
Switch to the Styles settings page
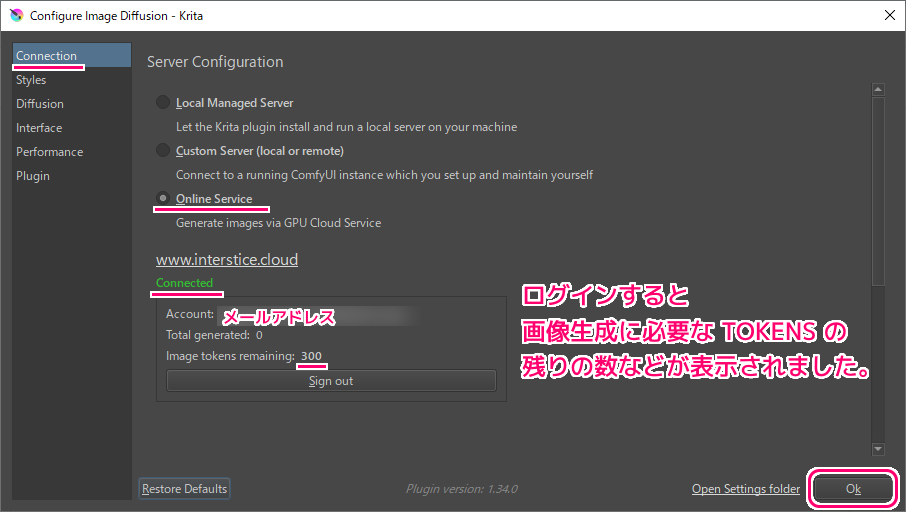coord(72,80)
